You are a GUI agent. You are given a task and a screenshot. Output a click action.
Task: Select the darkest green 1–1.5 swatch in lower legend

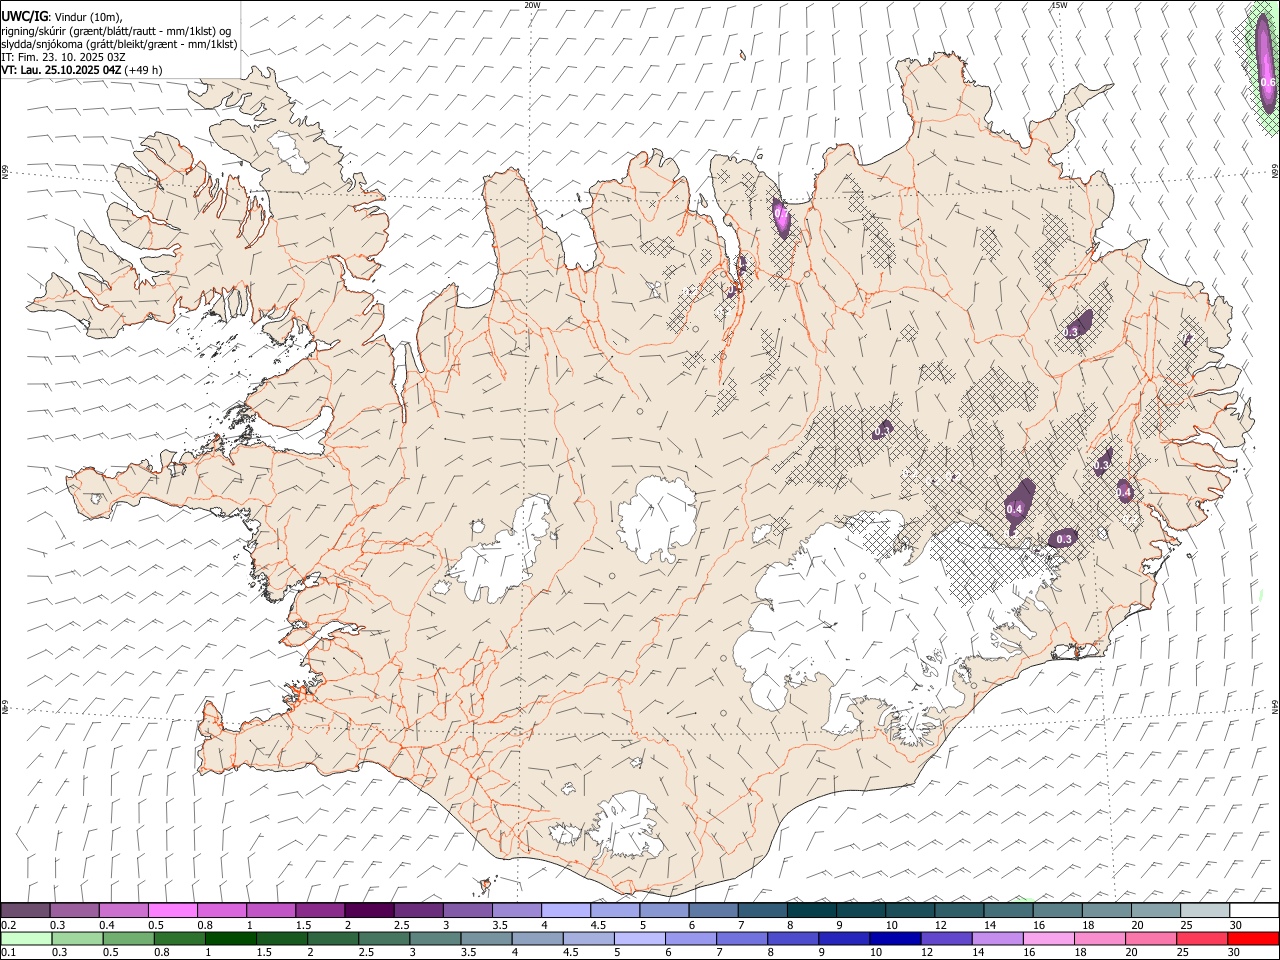click(x=230, y=938)
